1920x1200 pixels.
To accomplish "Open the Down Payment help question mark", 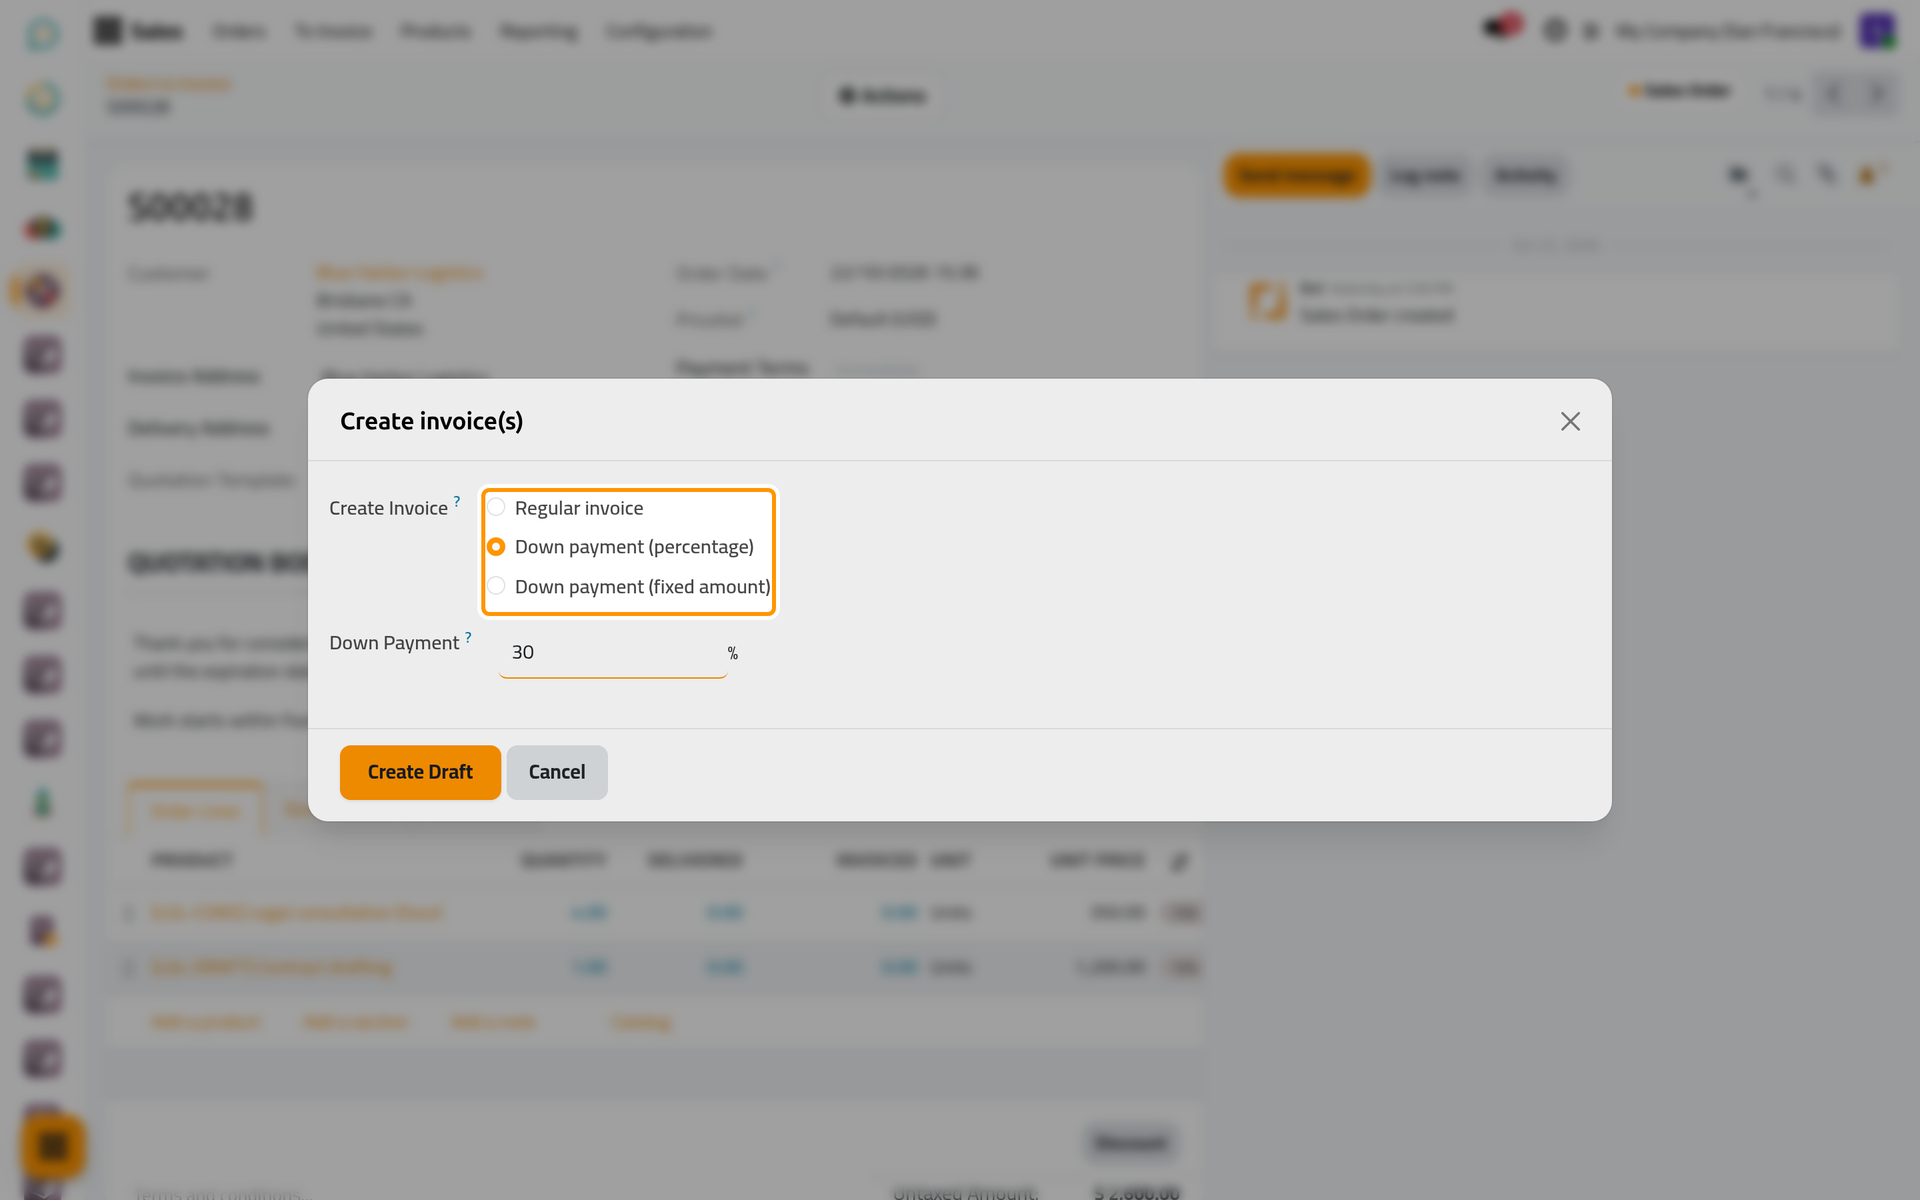I will [468, 636].
